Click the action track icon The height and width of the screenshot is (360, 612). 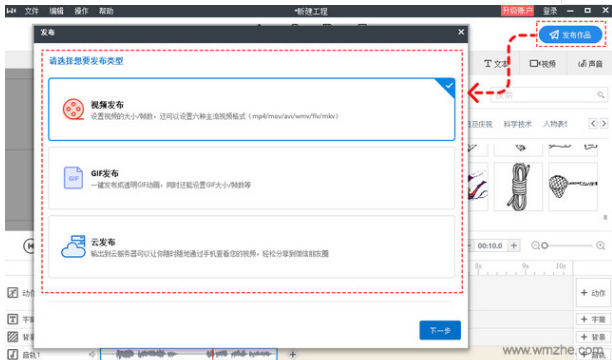point(13,292)
